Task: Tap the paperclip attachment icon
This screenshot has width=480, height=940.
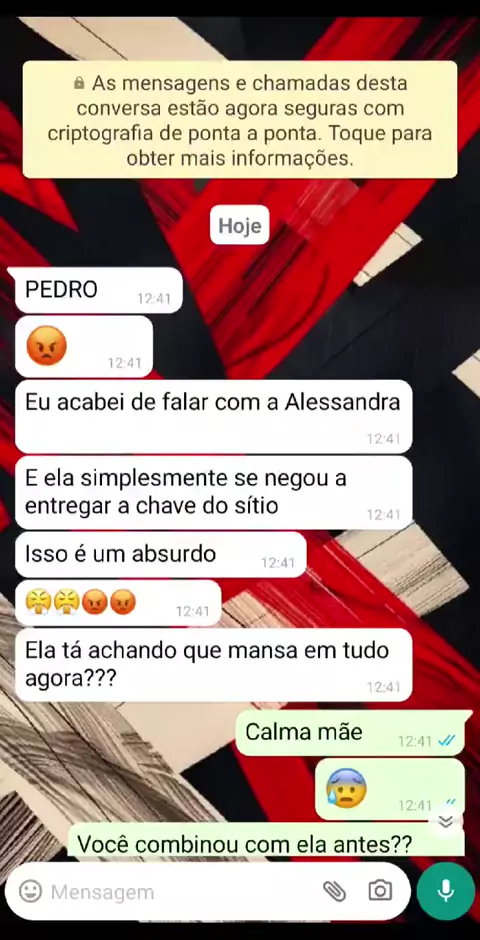Action: click(x=334, y=891)
